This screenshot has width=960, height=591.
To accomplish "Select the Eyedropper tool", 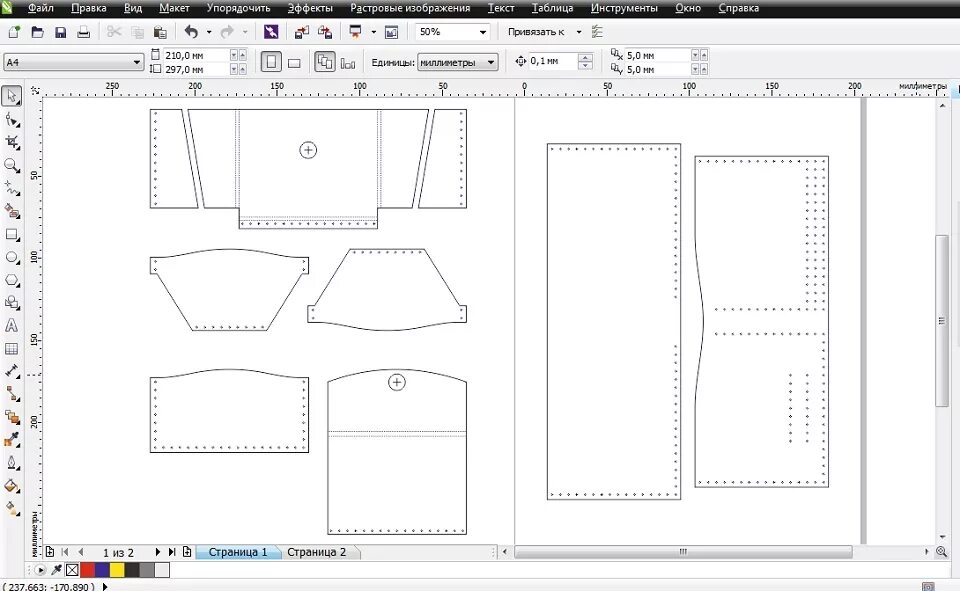I will (12, 440).
